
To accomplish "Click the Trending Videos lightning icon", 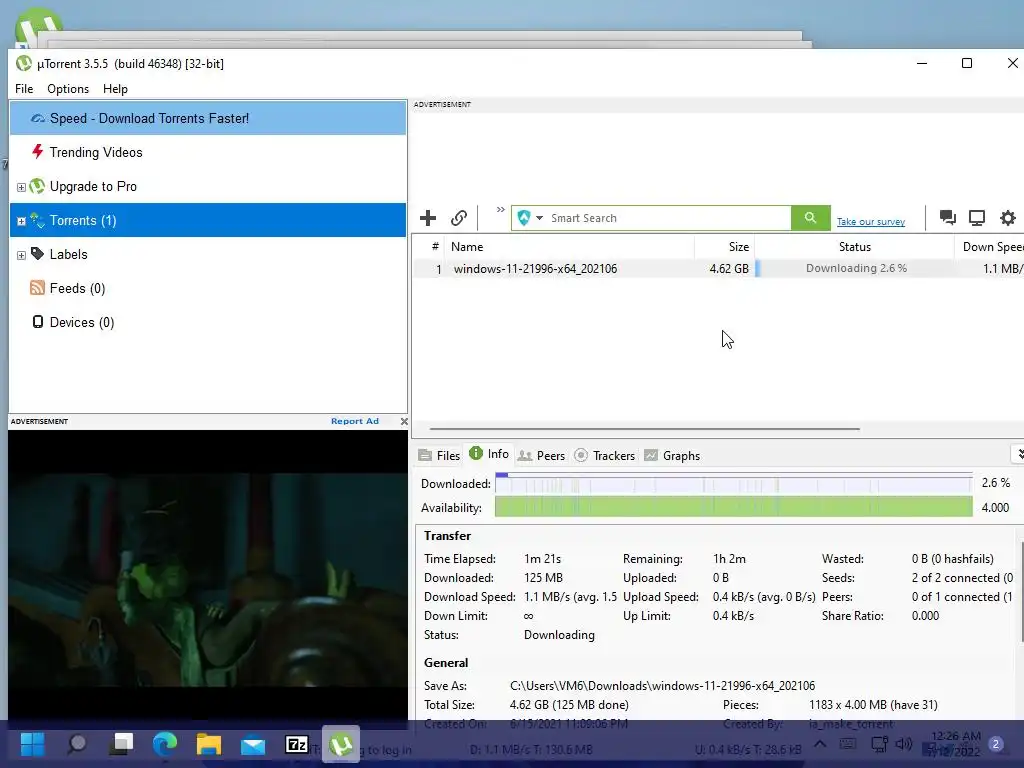I will (38, 152).
